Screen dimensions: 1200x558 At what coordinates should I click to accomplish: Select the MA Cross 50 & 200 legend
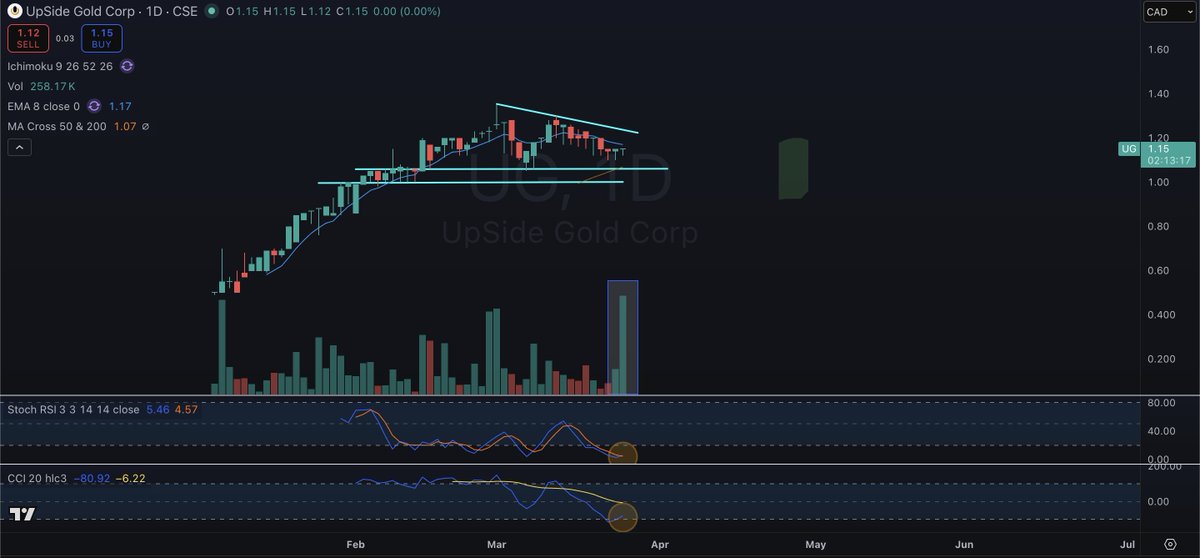tap(58, 126)
